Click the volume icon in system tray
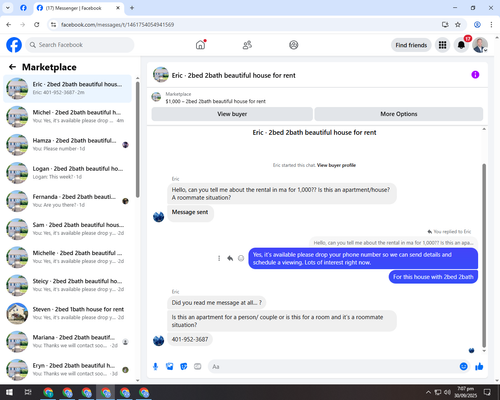The height and width of the screenshot is (400, 500). [x=447, y=392]
